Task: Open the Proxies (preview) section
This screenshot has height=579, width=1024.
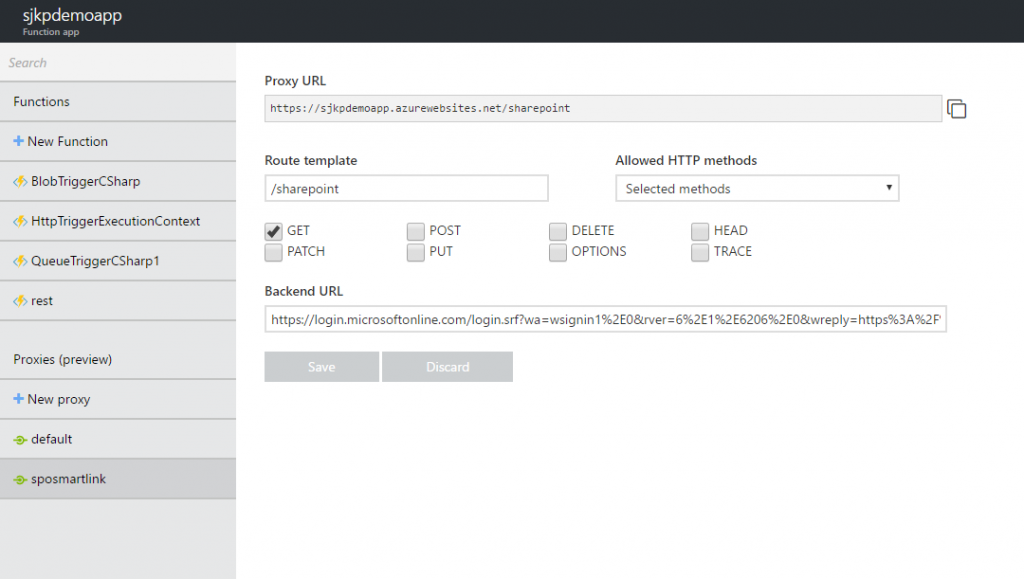Action: click(x=62, y=359)
